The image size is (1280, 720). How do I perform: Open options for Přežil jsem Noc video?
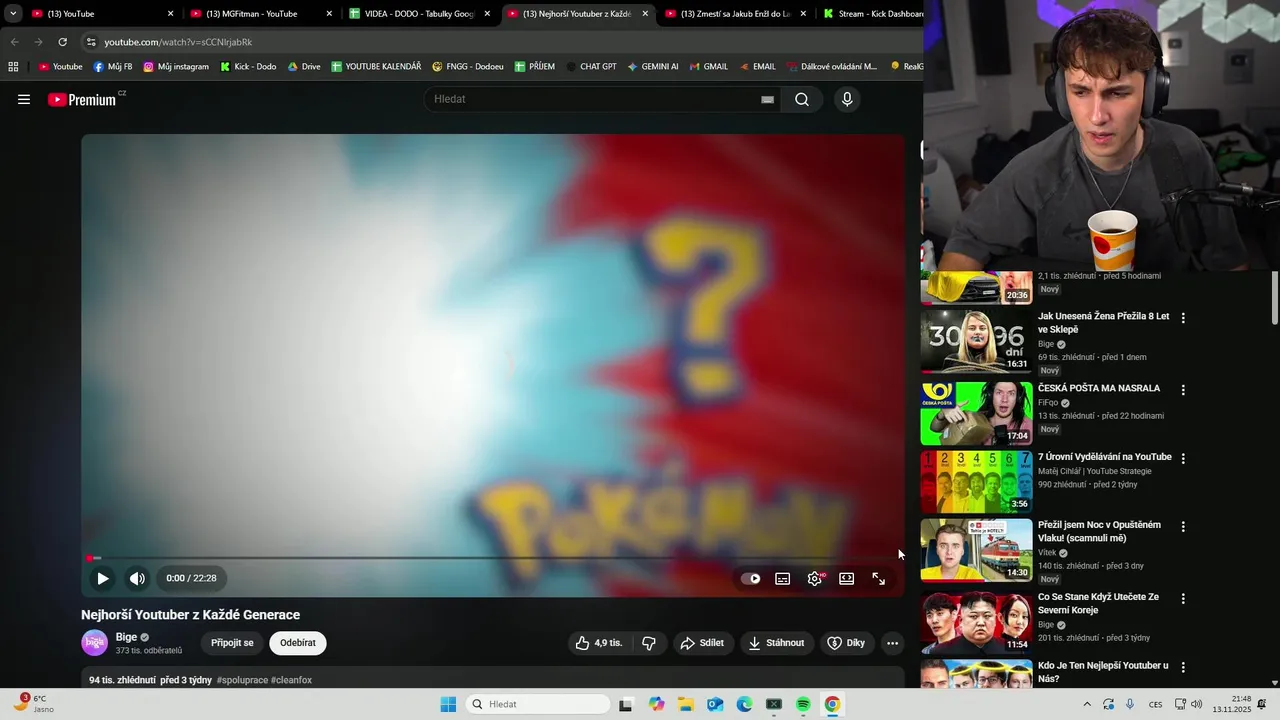[x=1183, y=527]
